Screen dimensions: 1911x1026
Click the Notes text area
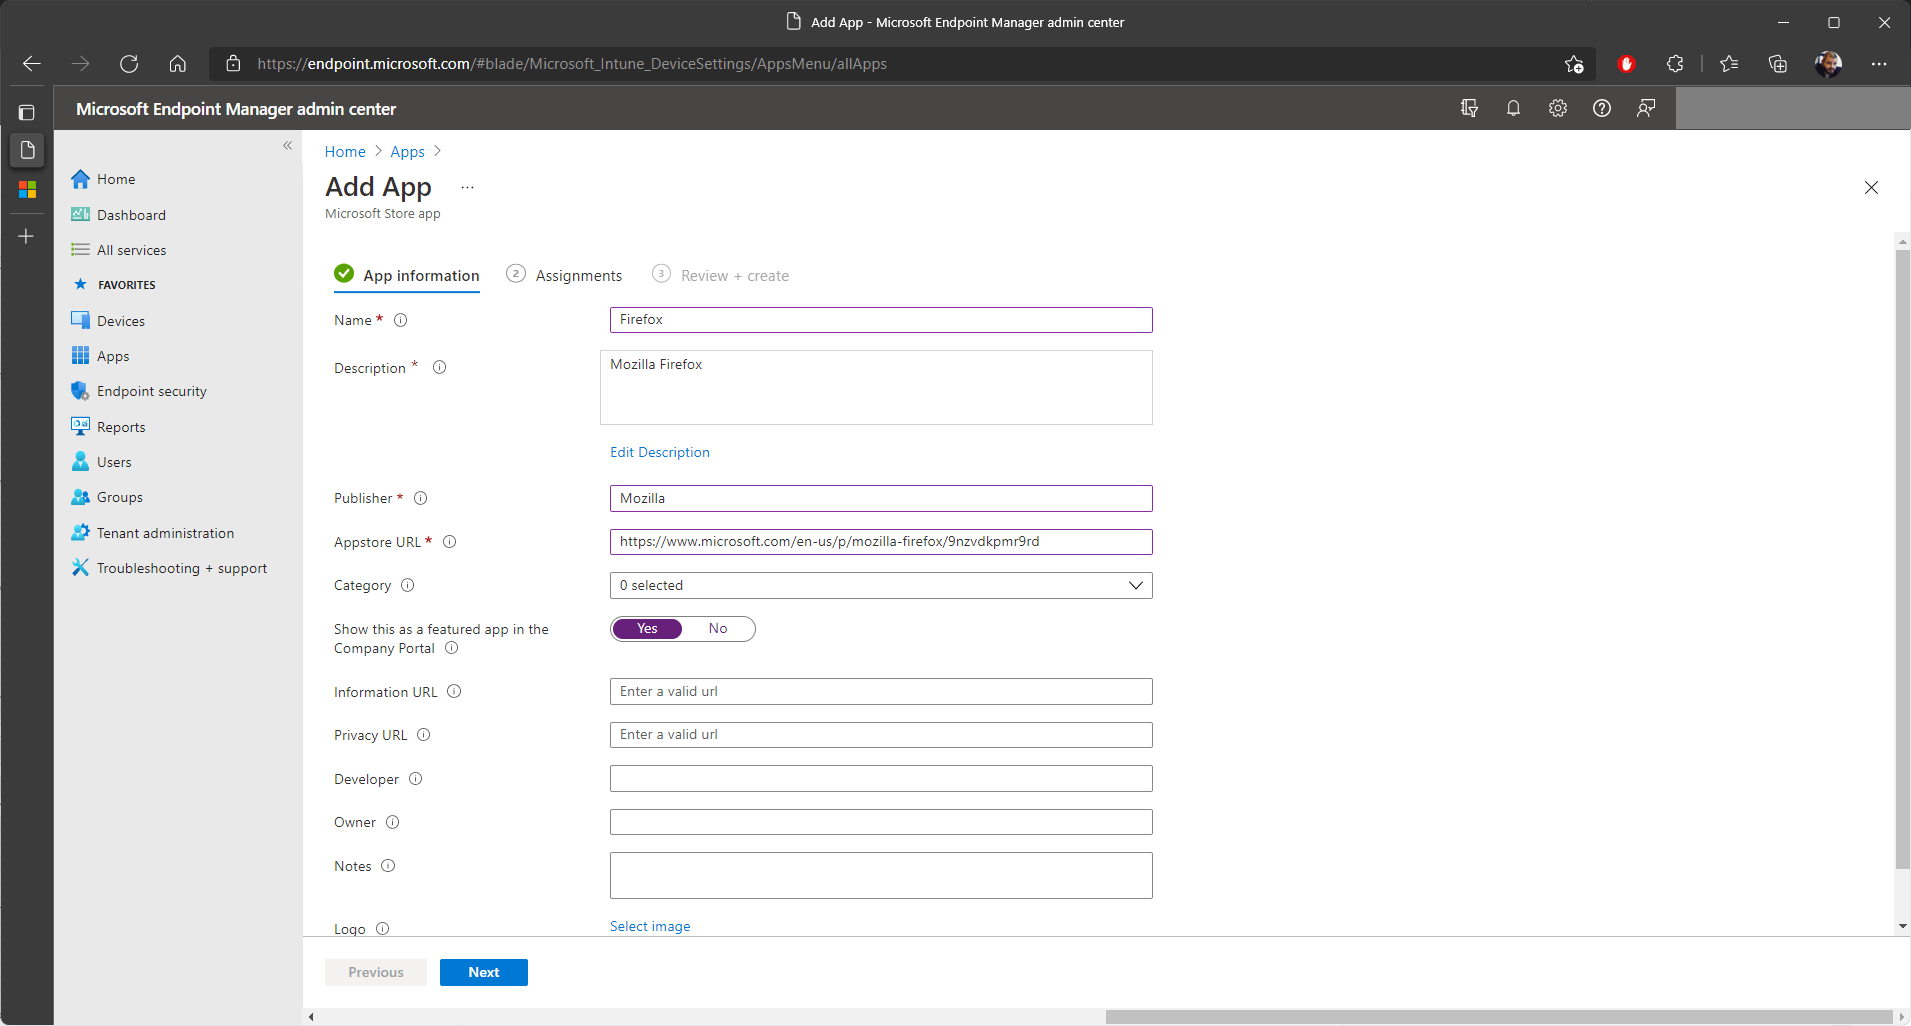point(881,875)
